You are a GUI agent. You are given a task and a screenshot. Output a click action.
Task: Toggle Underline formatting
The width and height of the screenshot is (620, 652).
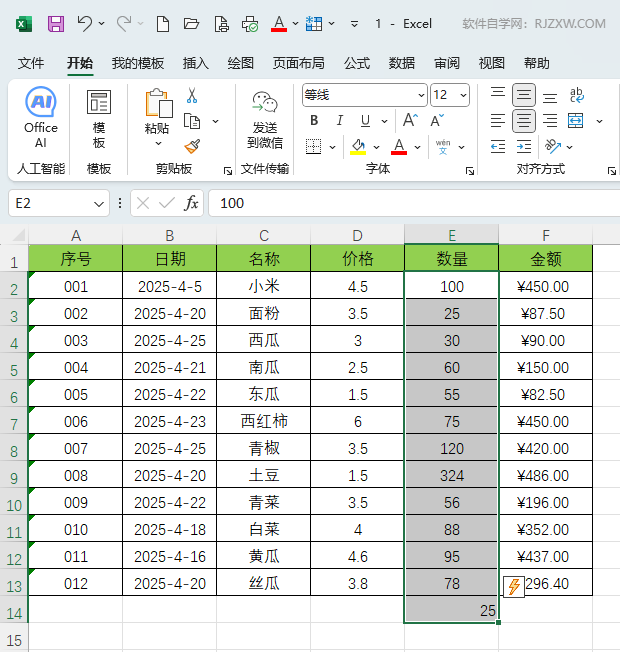coord(365,121)
